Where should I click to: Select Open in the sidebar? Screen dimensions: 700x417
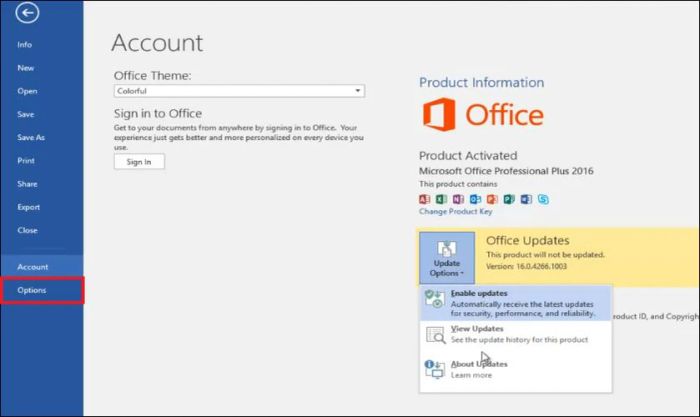pos(27,91)
